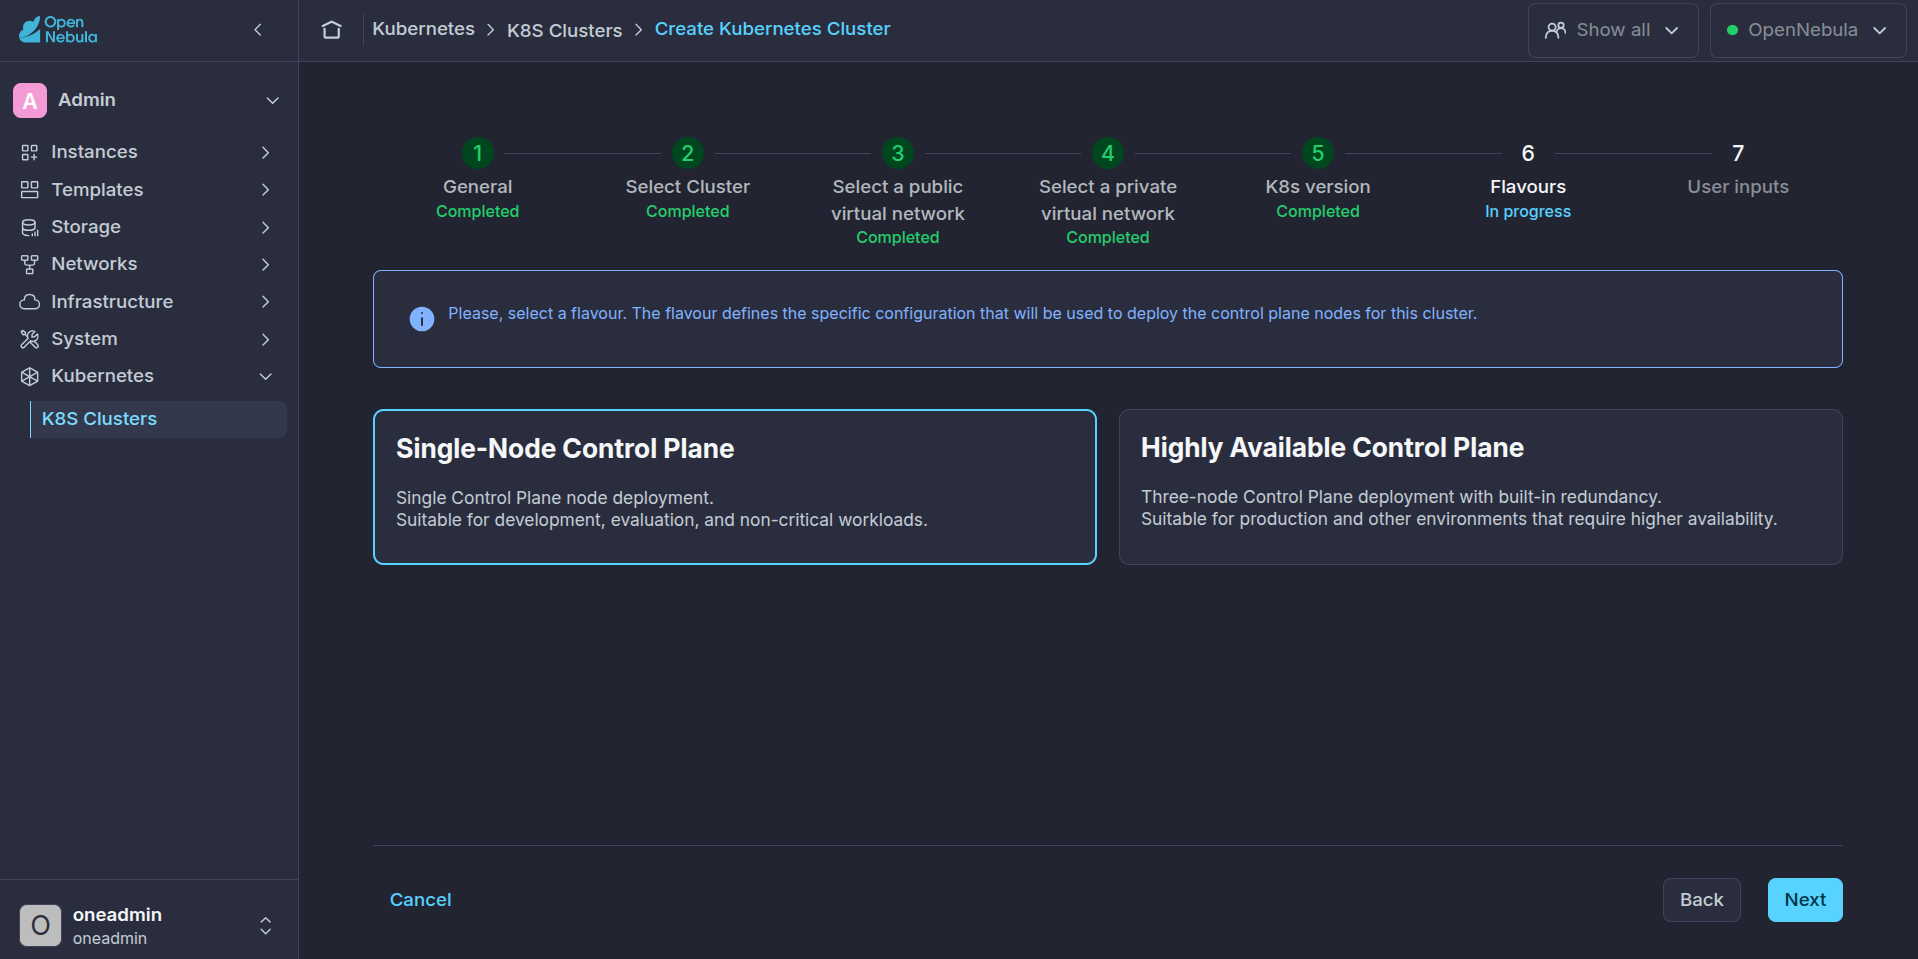Screen dimensions: 1918x959
Task: Click step 7 User inputs
Action: (1738, 170)
